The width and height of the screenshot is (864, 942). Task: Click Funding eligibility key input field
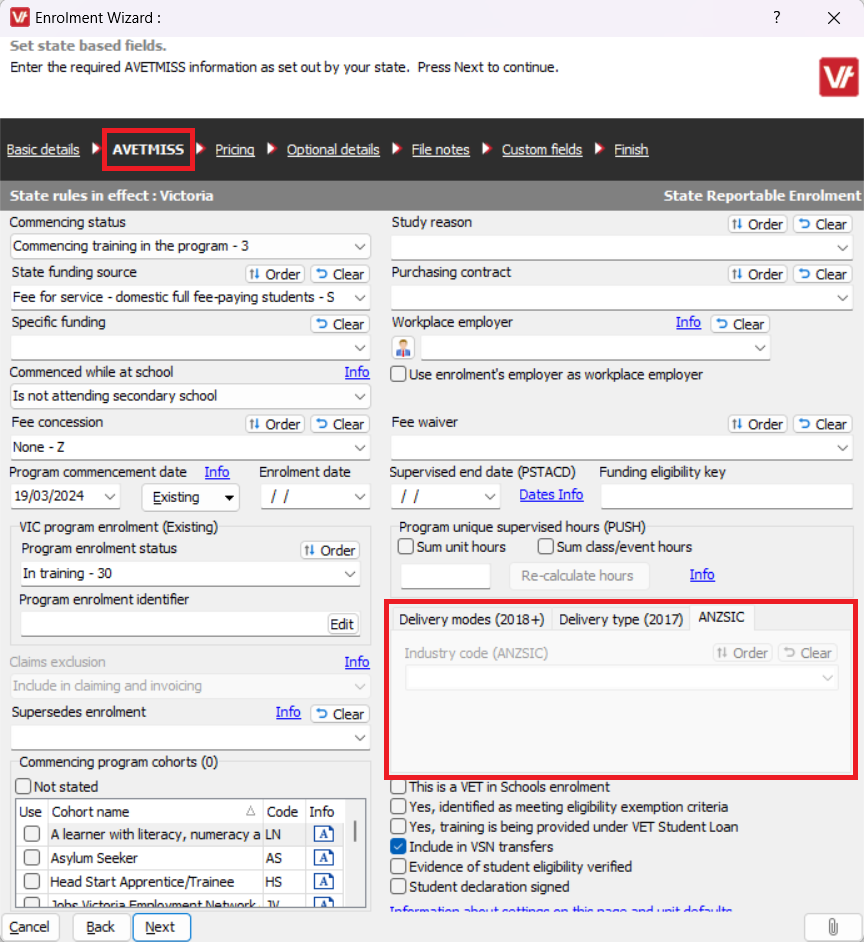coord(726,497)
